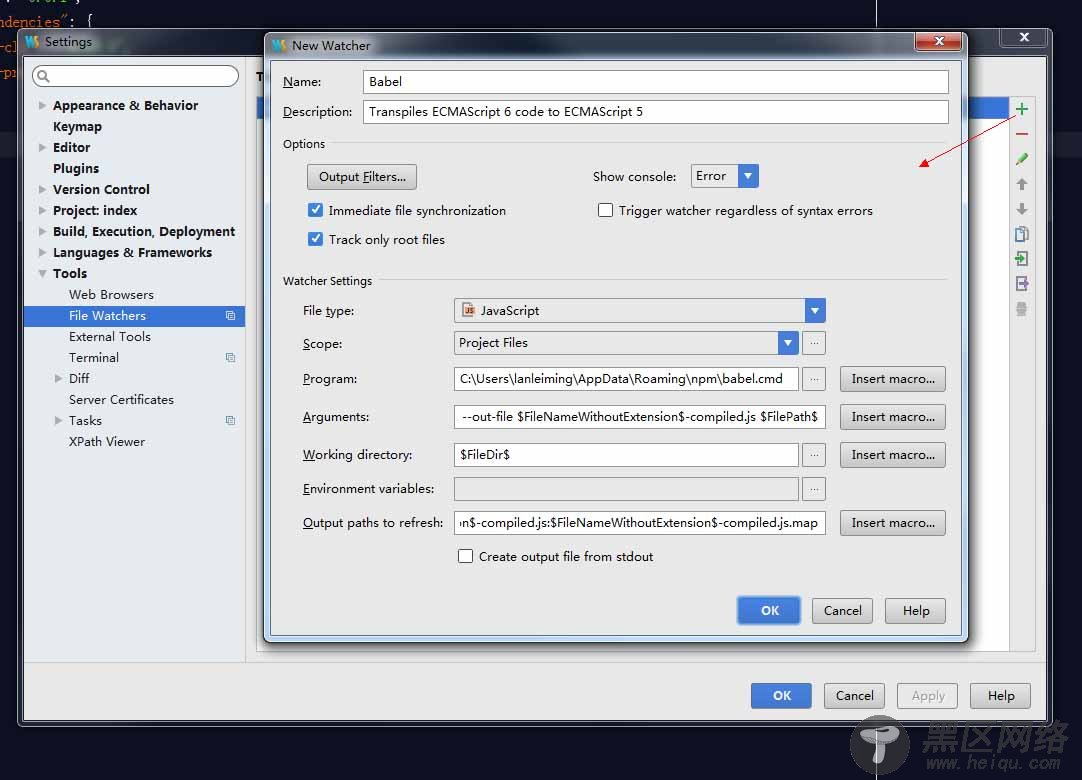Image resolution: width=1082 pixels, height=780 pixels.
Task: Collapse the Tools settings node
Action: 42,273
